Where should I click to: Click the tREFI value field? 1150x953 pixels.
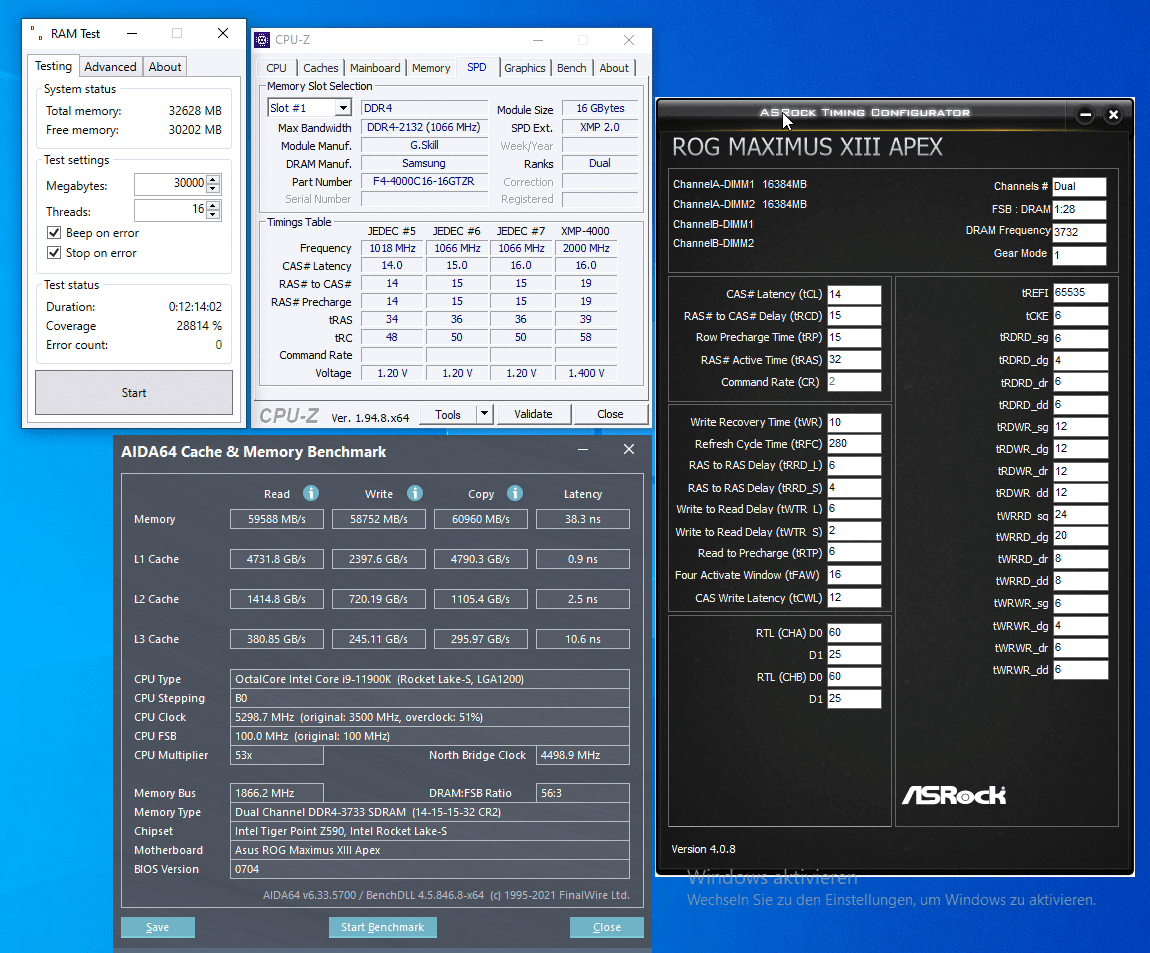[x=1080, y=293]
